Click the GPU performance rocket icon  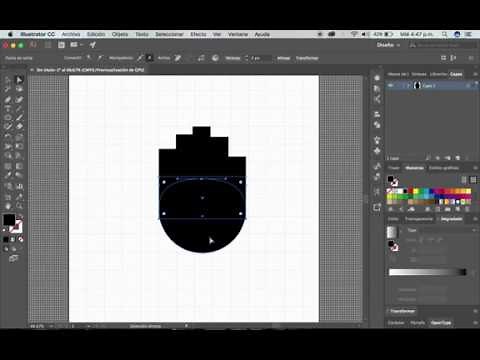tap(93, 45)
